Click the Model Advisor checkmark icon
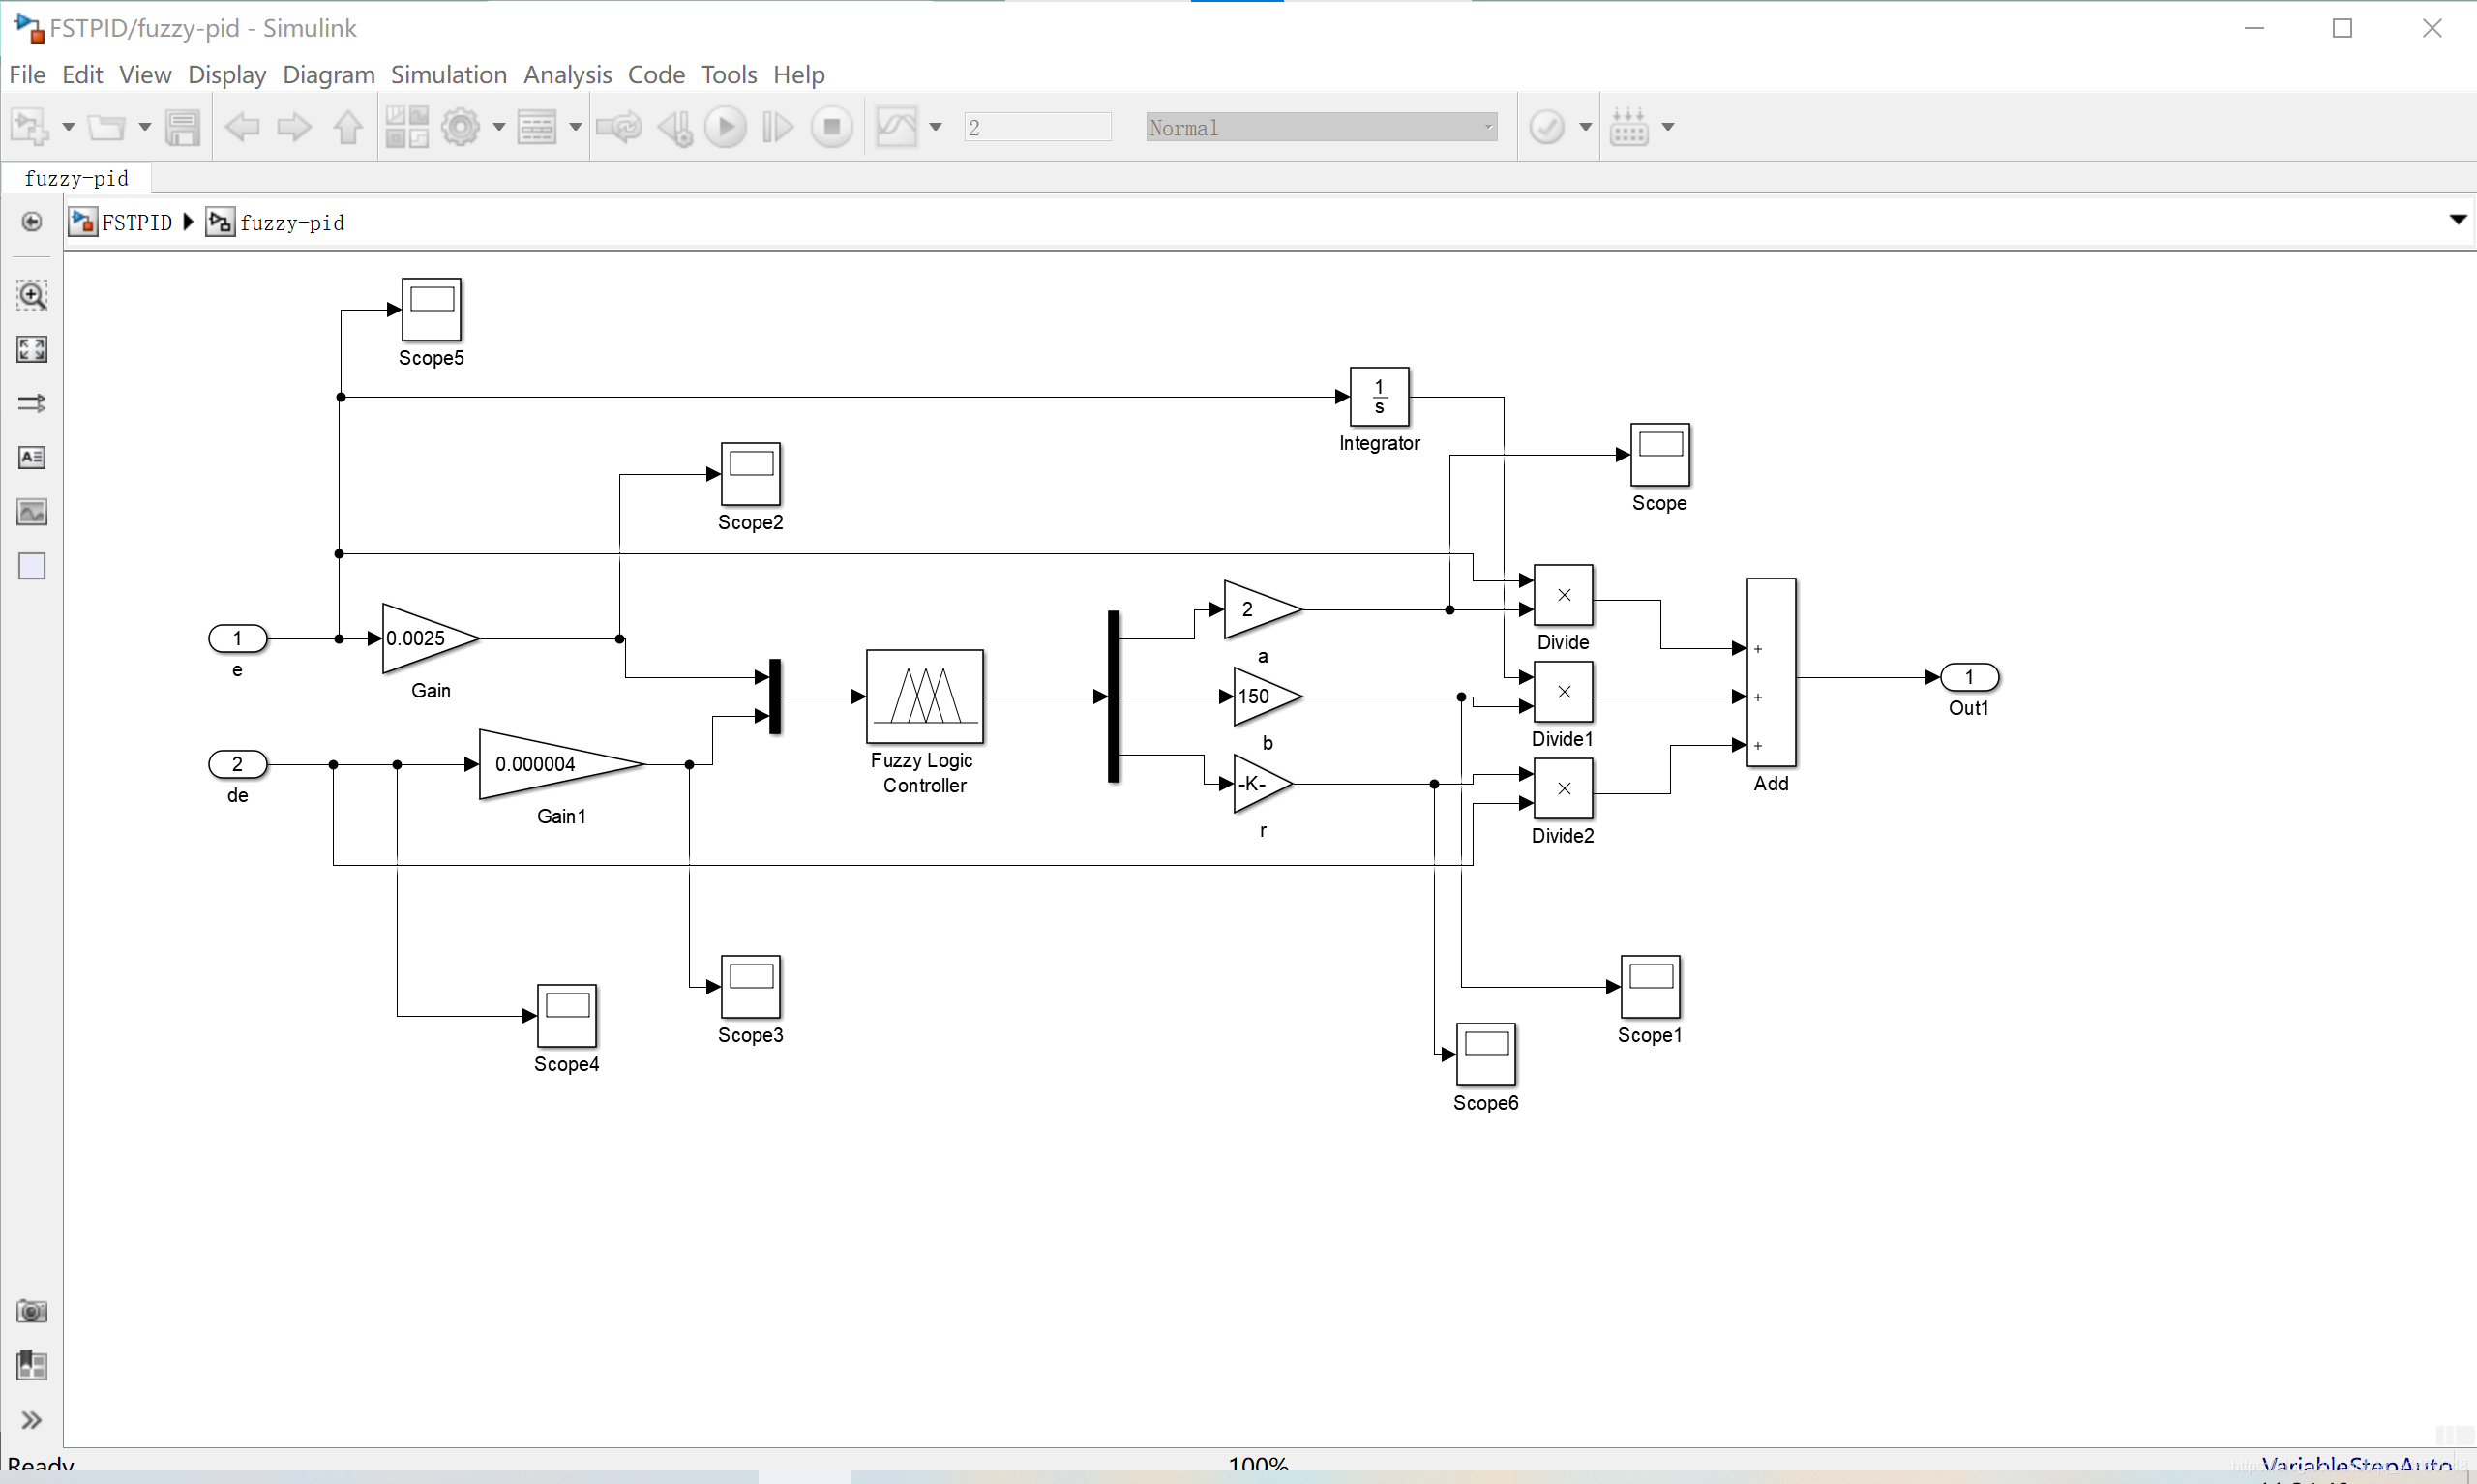The image size is (2477, 1484). (1547, 127)
